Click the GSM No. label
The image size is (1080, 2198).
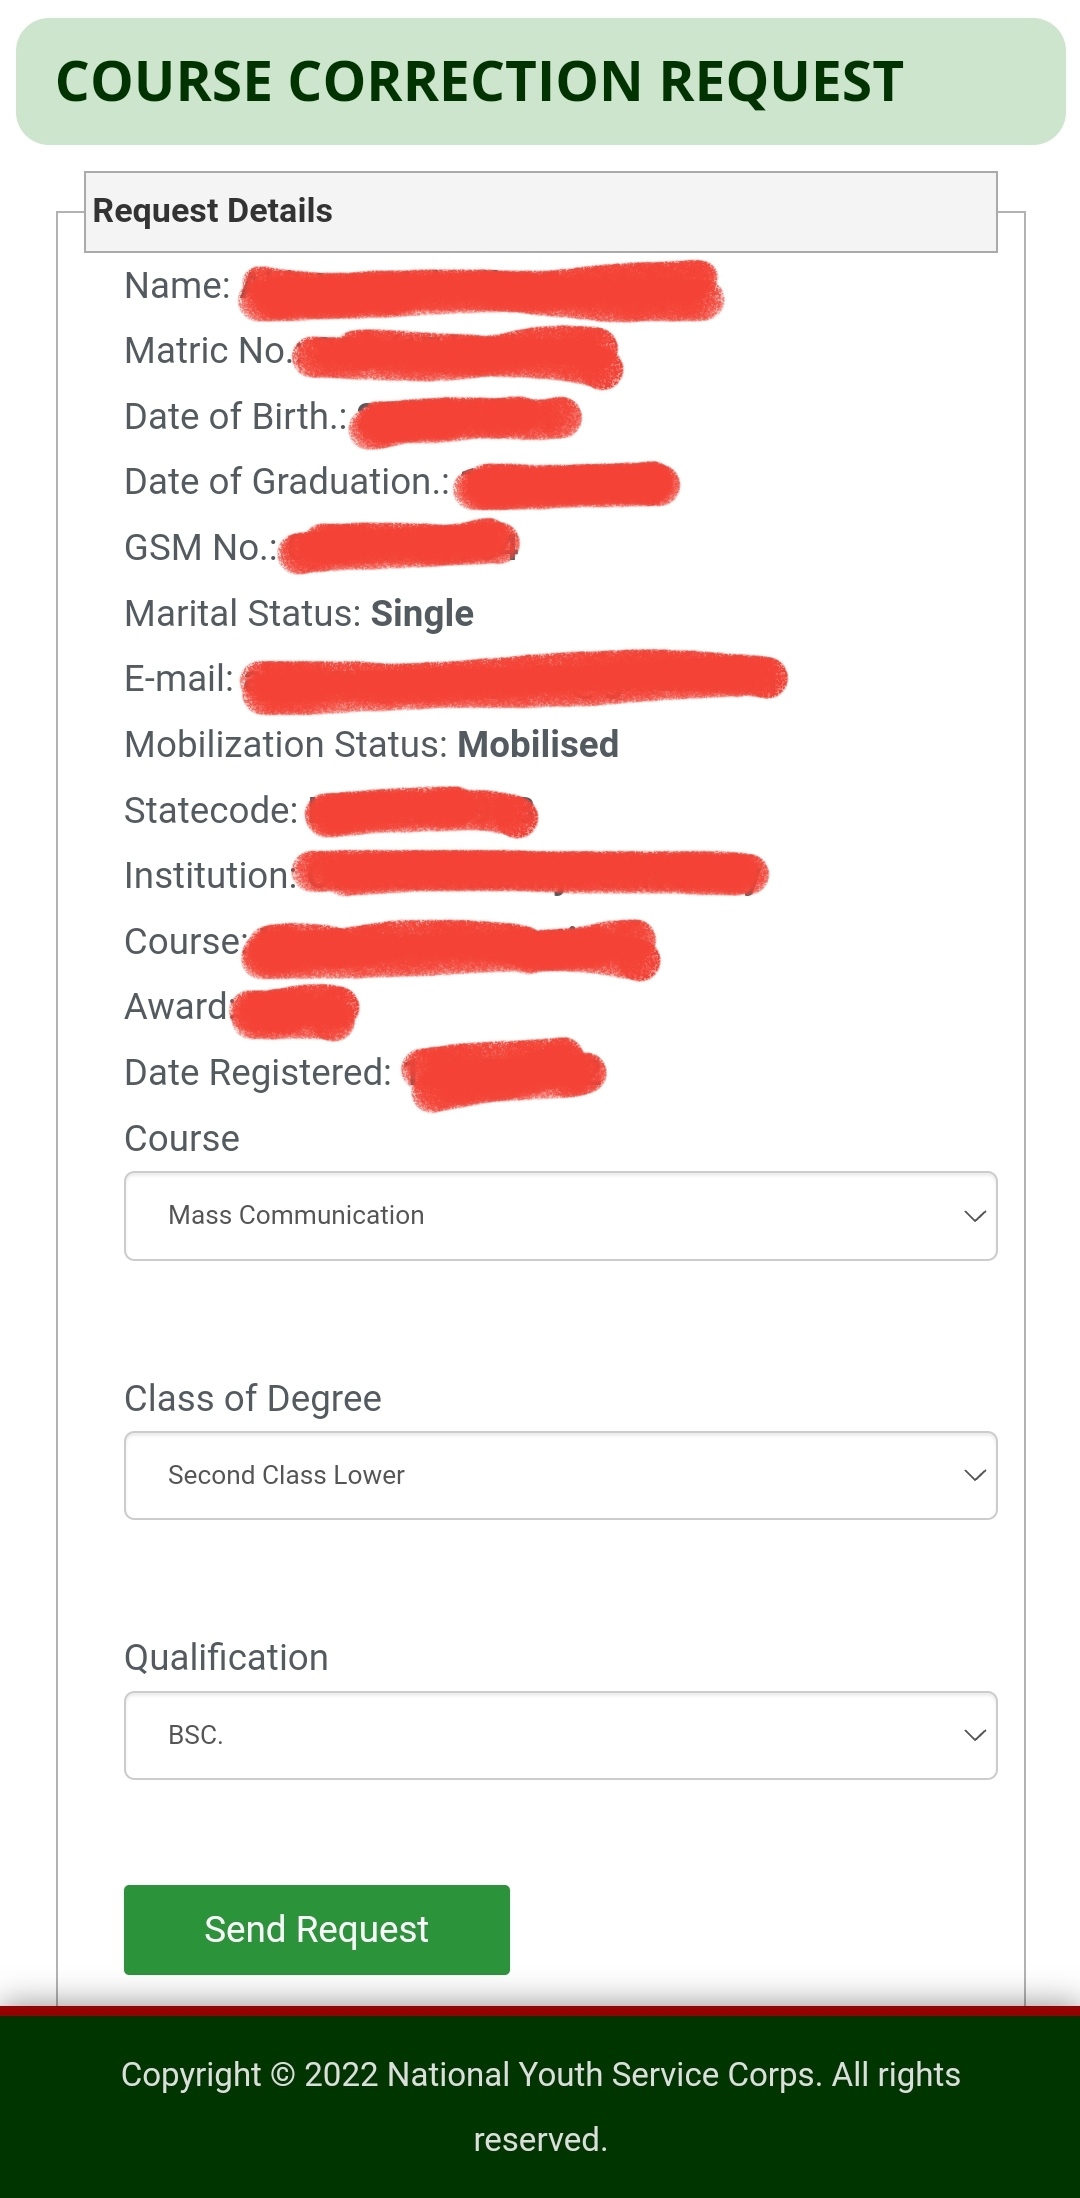[x=195, y=547]
